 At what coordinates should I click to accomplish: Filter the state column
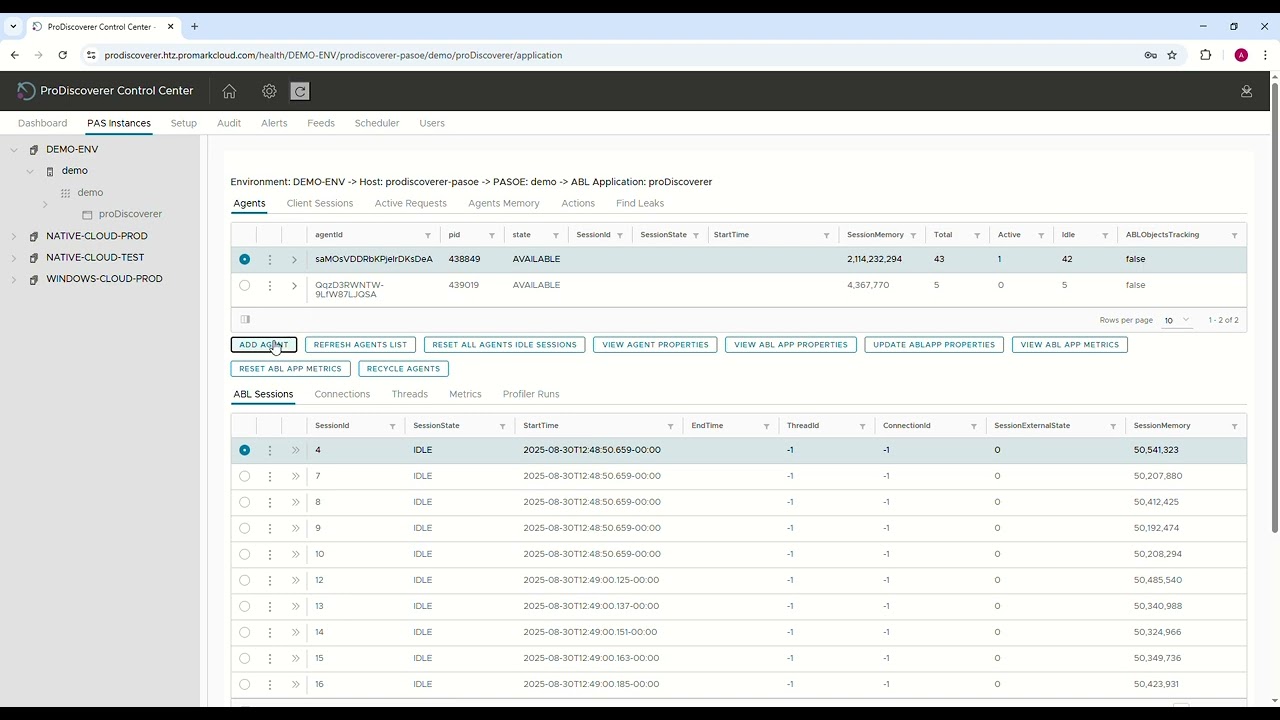[x=556, y=235]
